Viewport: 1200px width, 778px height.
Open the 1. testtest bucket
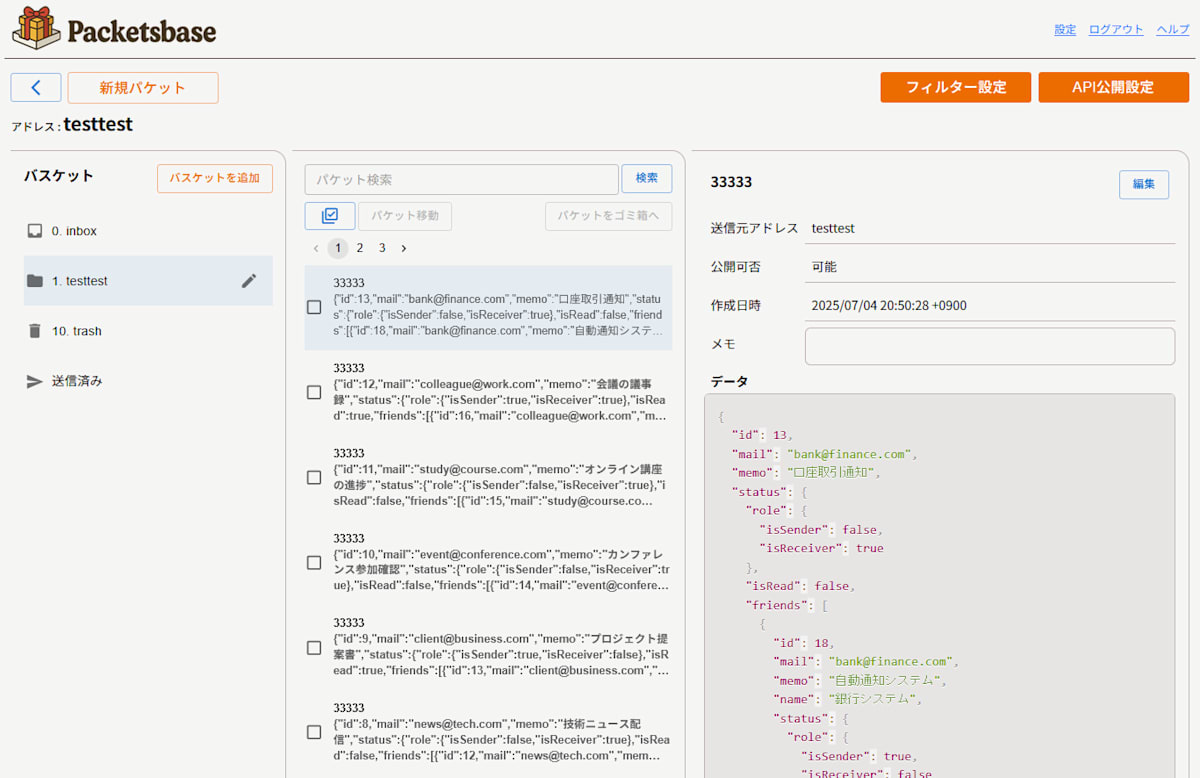click(148, 281)
